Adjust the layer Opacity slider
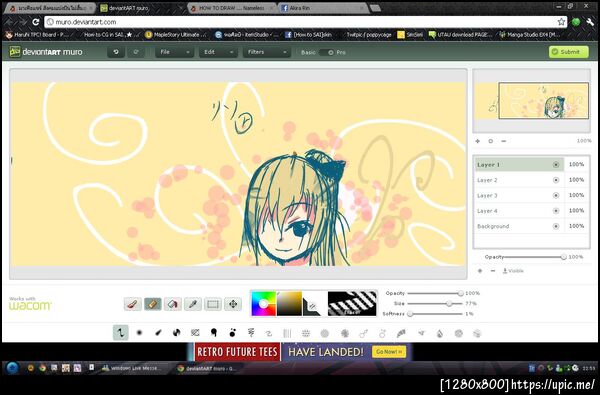Screen dimensions: 600x395 coord(536,257)
